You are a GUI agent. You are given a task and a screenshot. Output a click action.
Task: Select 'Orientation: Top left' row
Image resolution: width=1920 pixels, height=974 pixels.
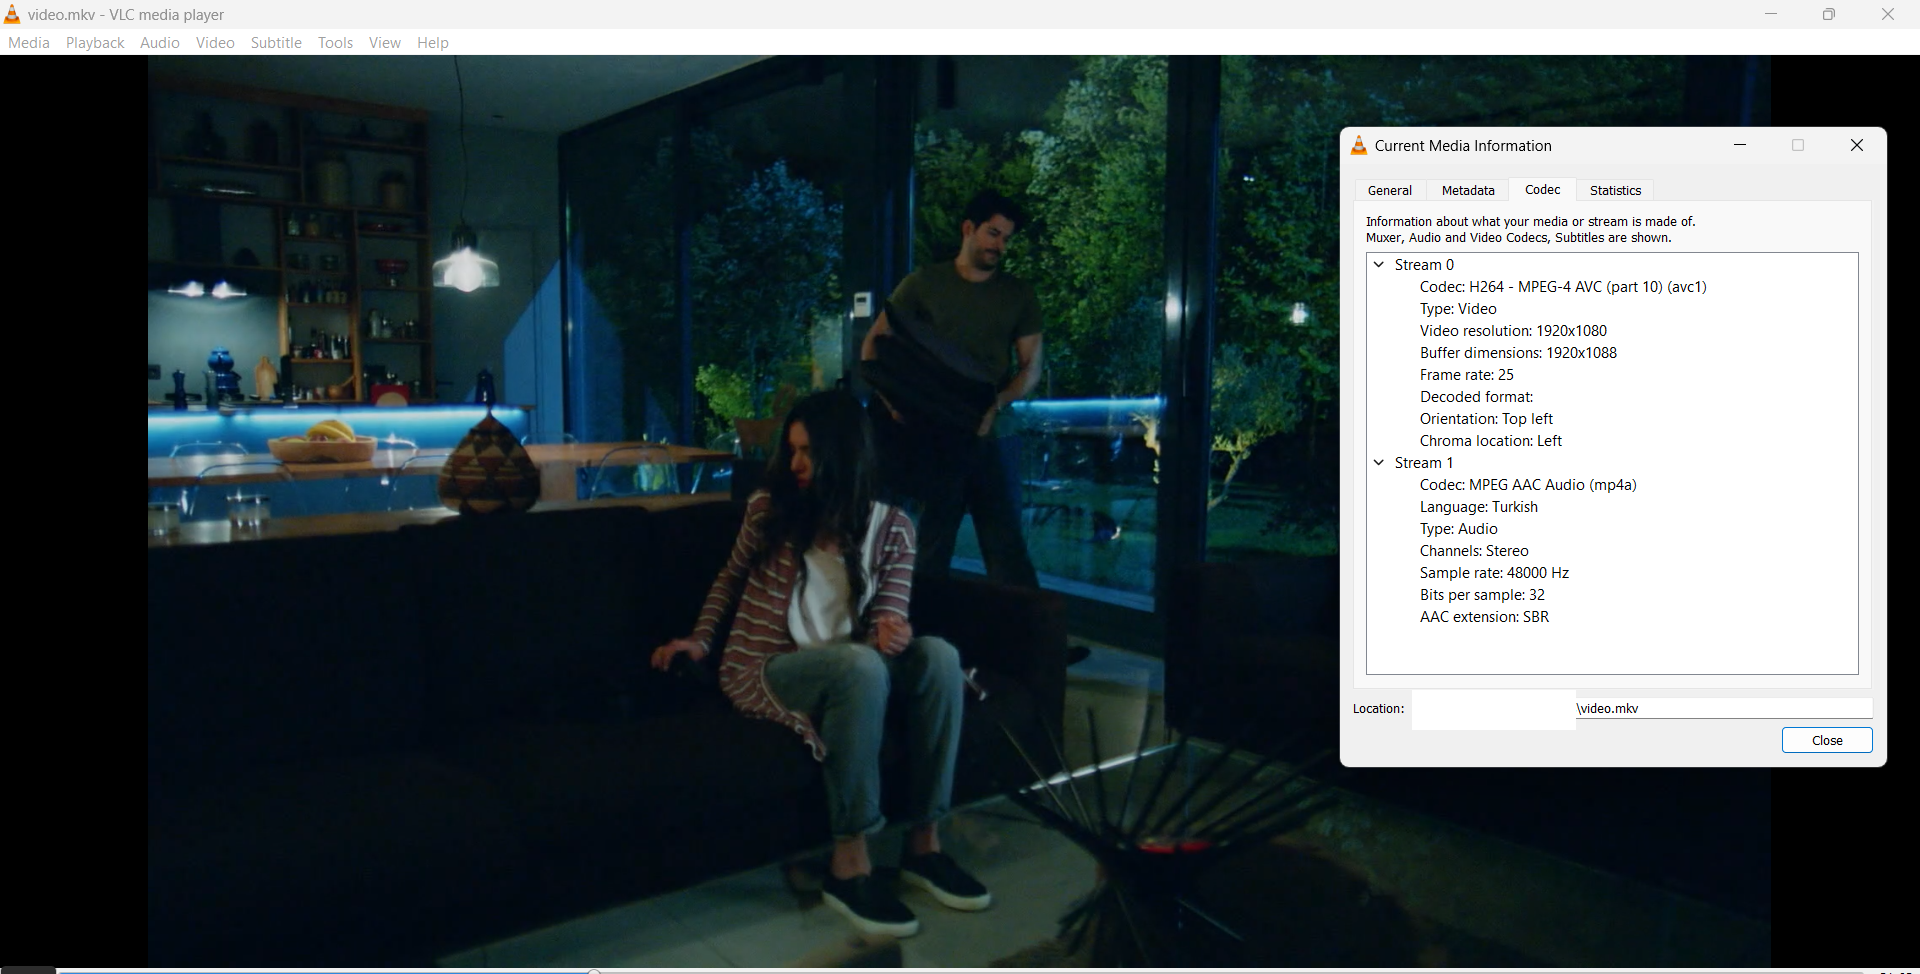coord(1486,419)
